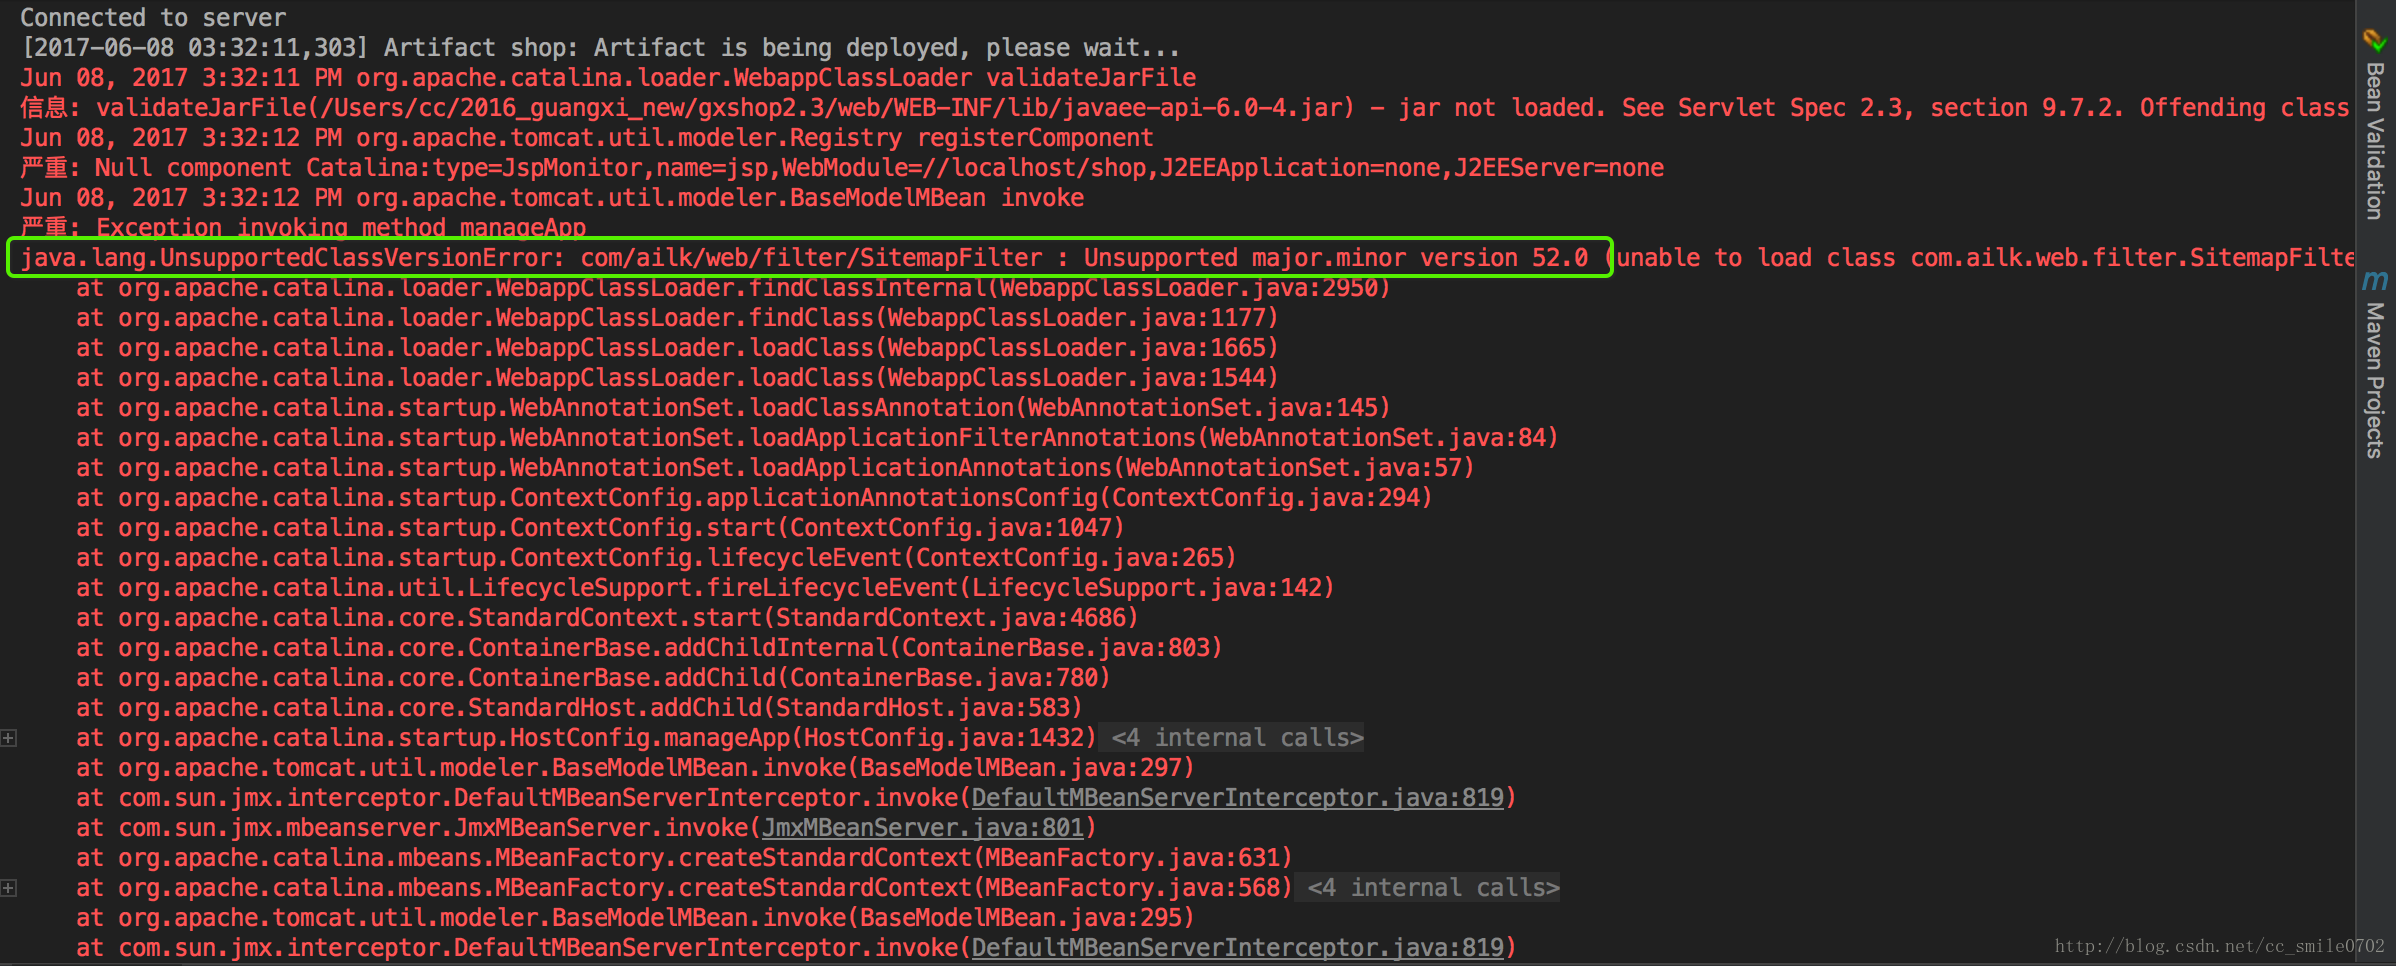Image resolution: width=2396 pixels, height=966 pixels.
Task: Click the Maven 'm' icon
Action: (2375, 281)
